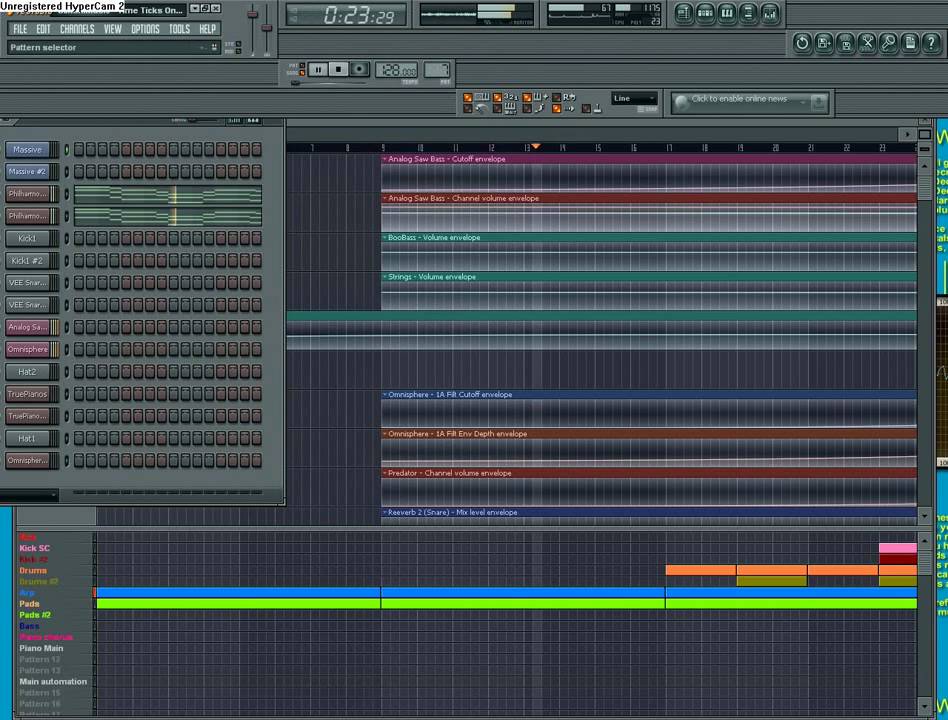The image size is (948, 720).
Task: Toggle the step editing checkbox
Action: [527, 109]
